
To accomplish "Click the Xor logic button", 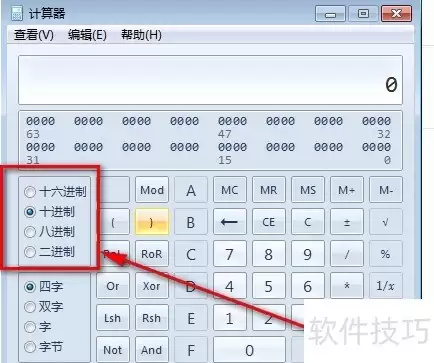I will tap(152, 286).
